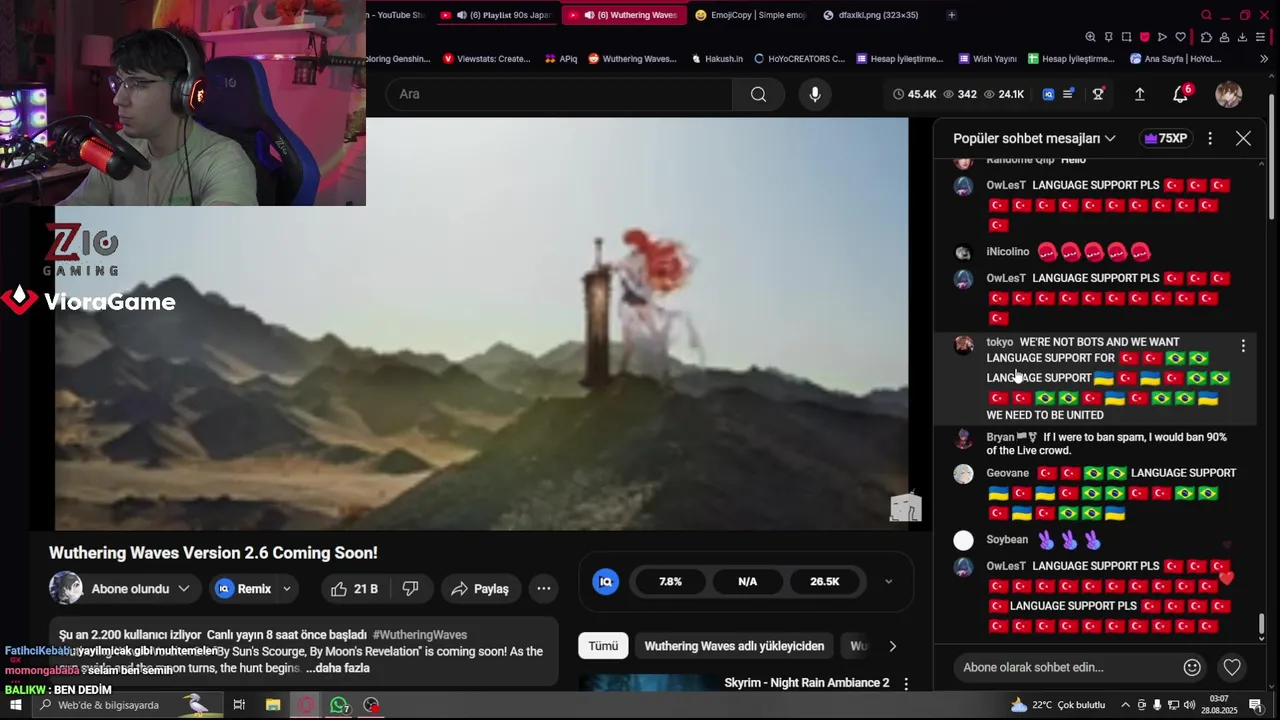Open the chat emoji picker smiley
The image size is (1280, 720).
click(x=1192, y=667)
